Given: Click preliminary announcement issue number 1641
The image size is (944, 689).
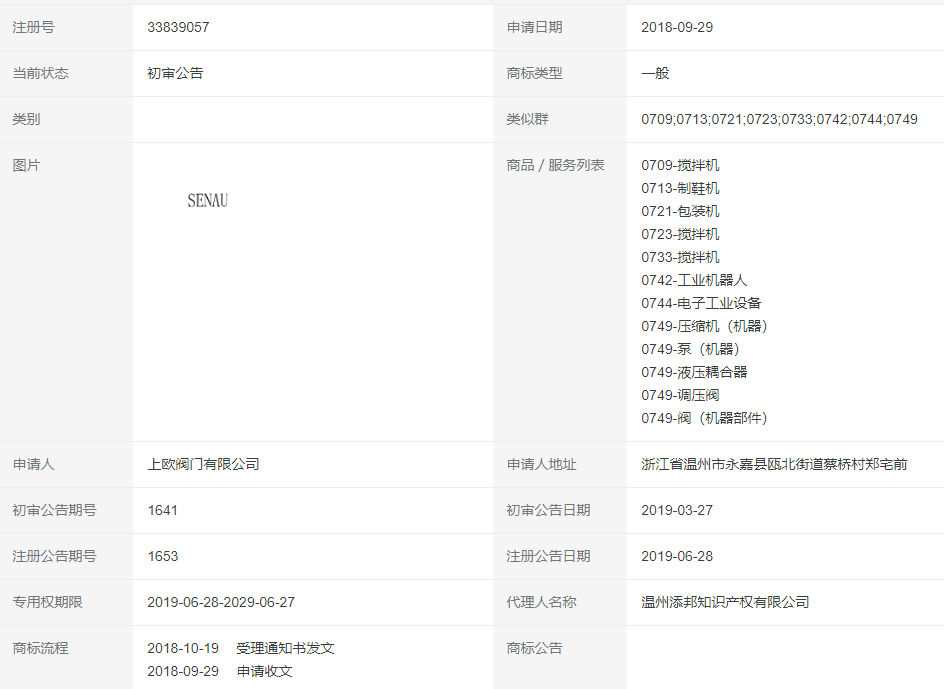Looking at the screenshot, I should pos(162,510).
